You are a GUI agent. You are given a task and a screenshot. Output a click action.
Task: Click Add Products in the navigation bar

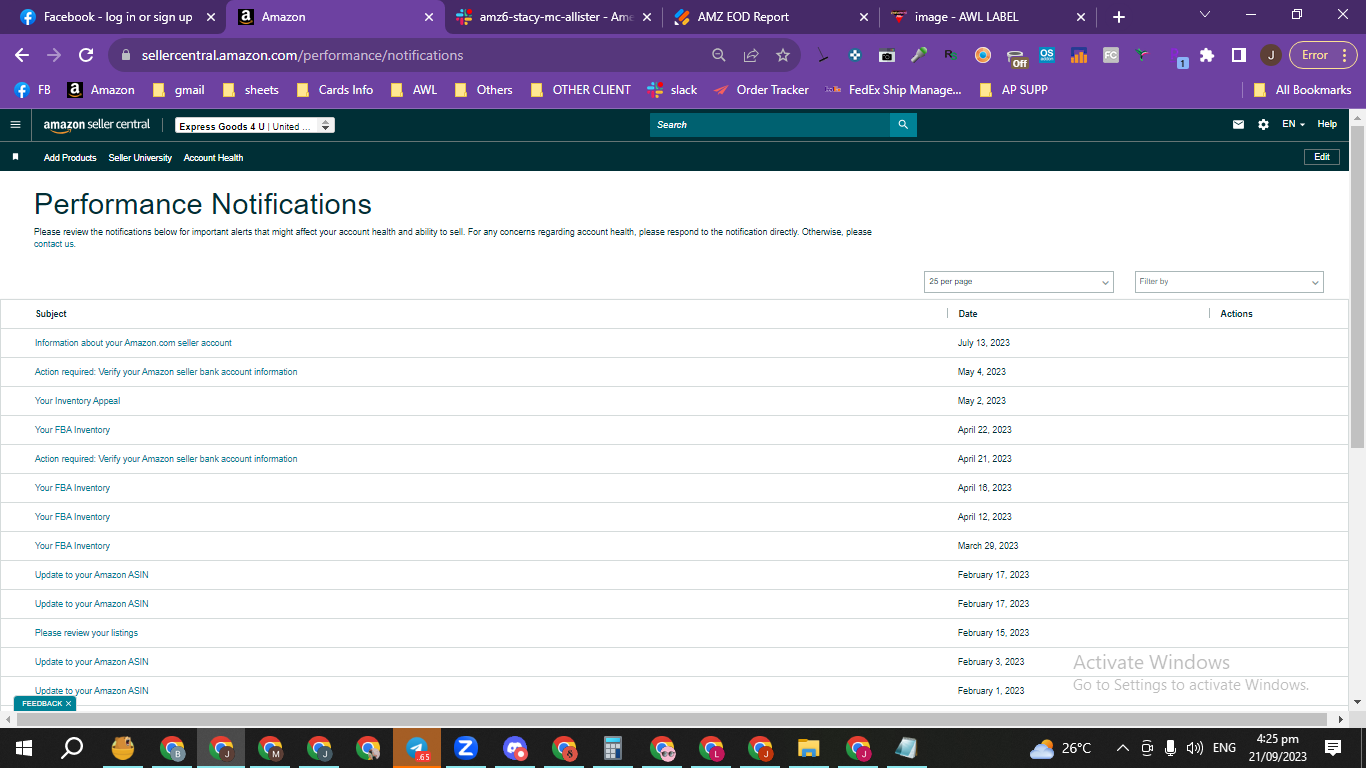[70, 158]
